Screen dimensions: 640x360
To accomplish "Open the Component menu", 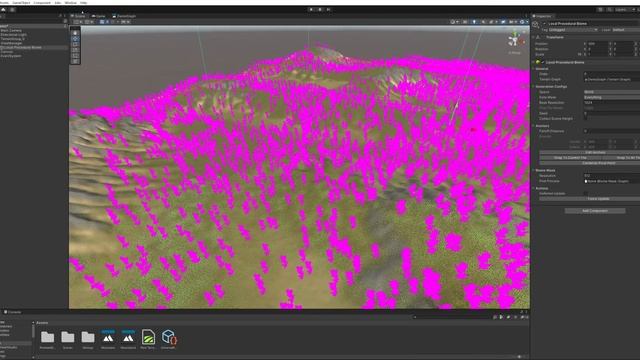I will click(x=42, y=2).
